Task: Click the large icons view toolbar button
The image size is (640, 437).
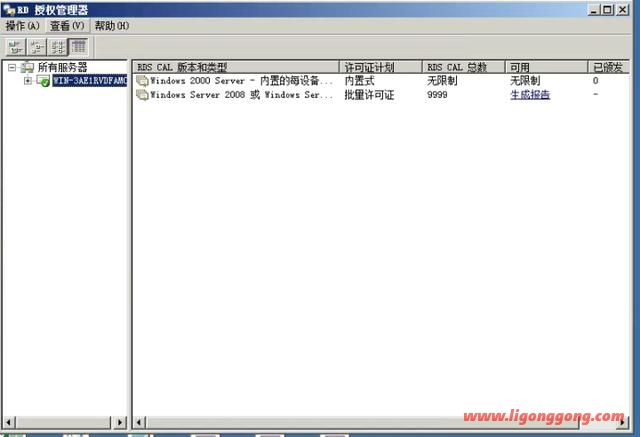Action: coord(16,47)
